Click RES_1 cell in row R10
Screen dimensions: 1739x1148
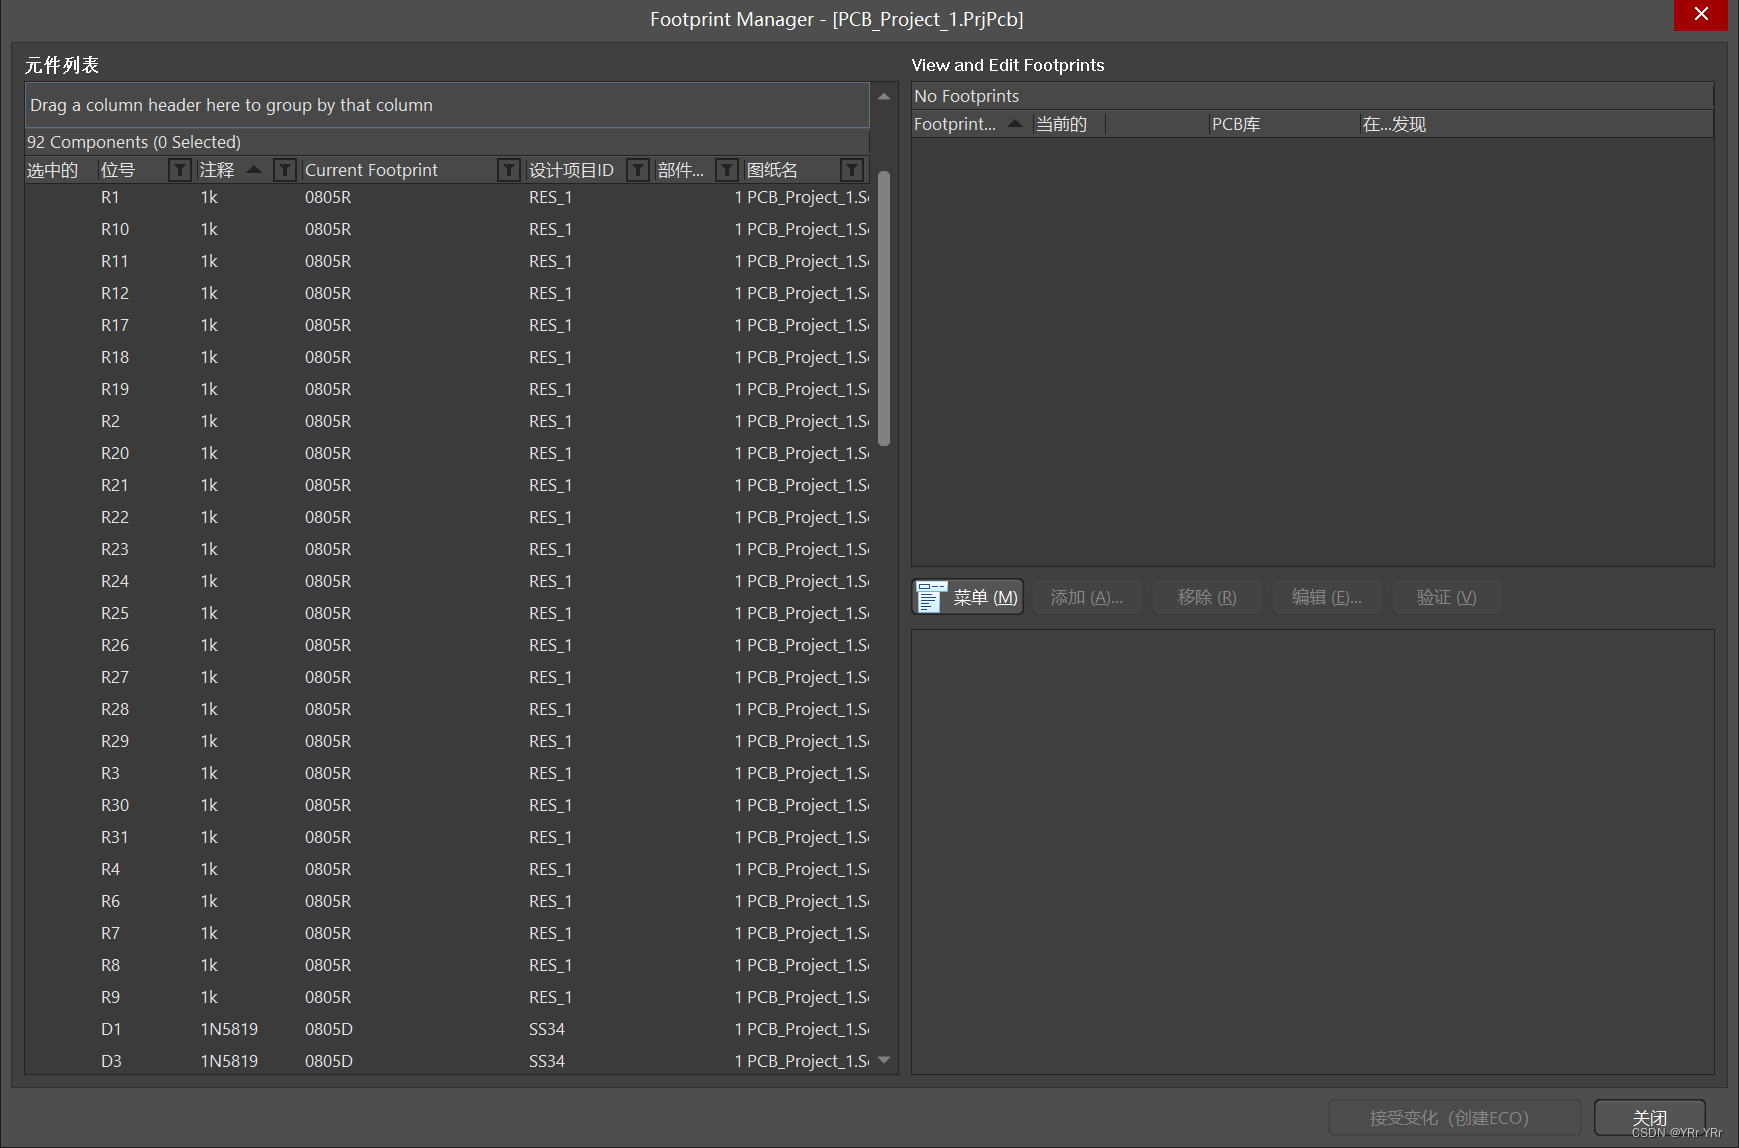550,229
